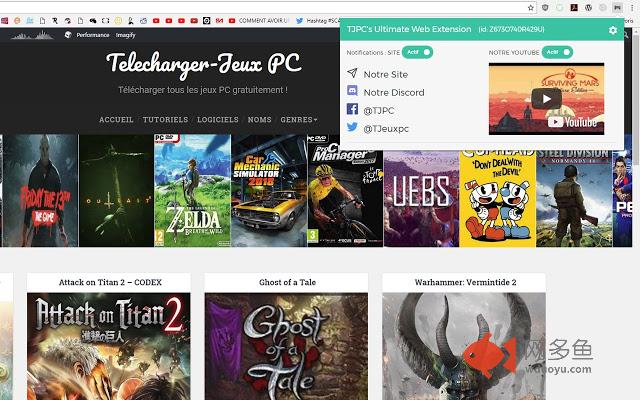Open the WordPress extension icon
The width and height of the screenshot is (640, 400).
(x=588, y=7)
